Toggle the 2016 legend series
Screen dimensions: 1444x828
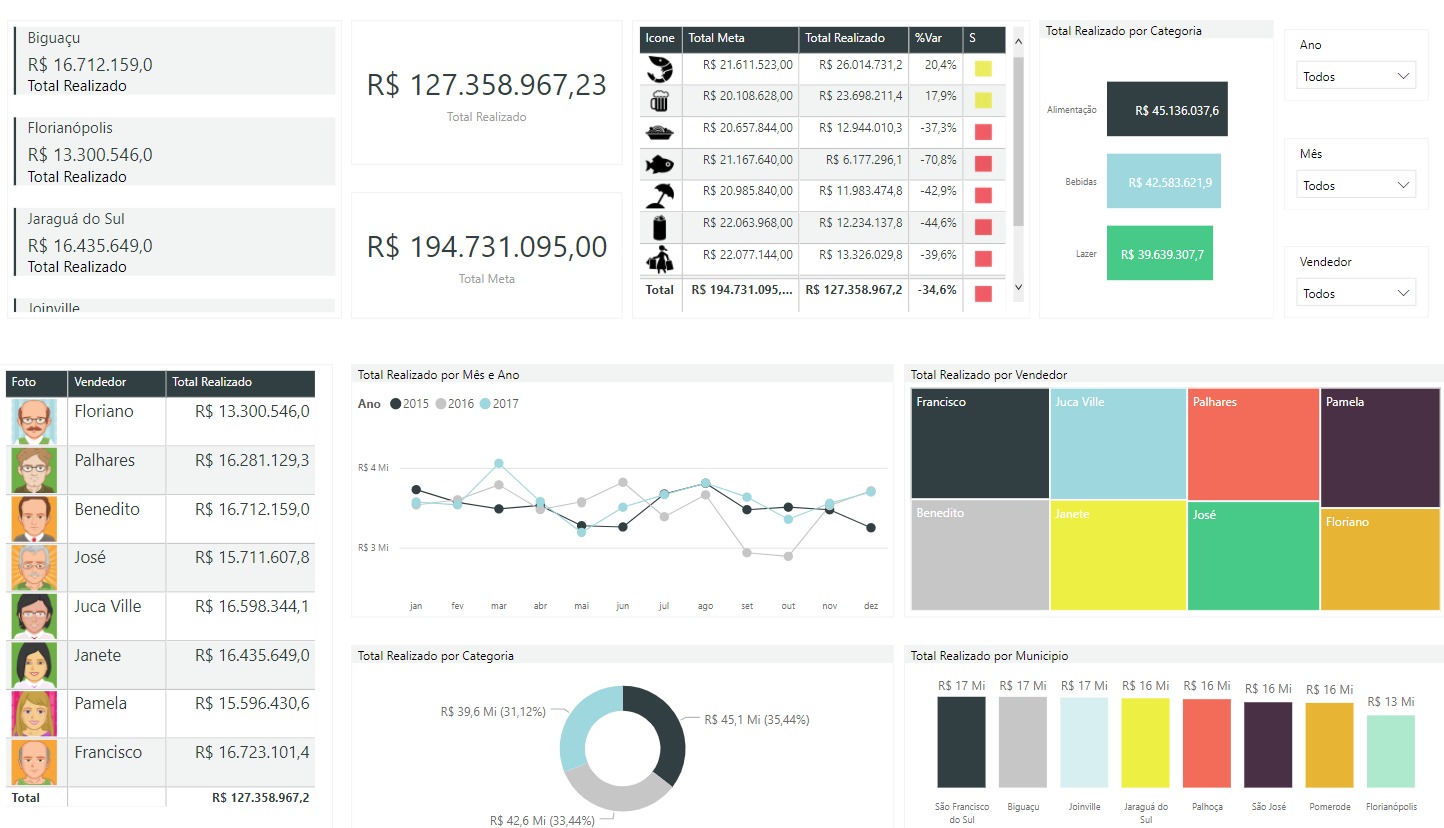[x=455, y=404]
